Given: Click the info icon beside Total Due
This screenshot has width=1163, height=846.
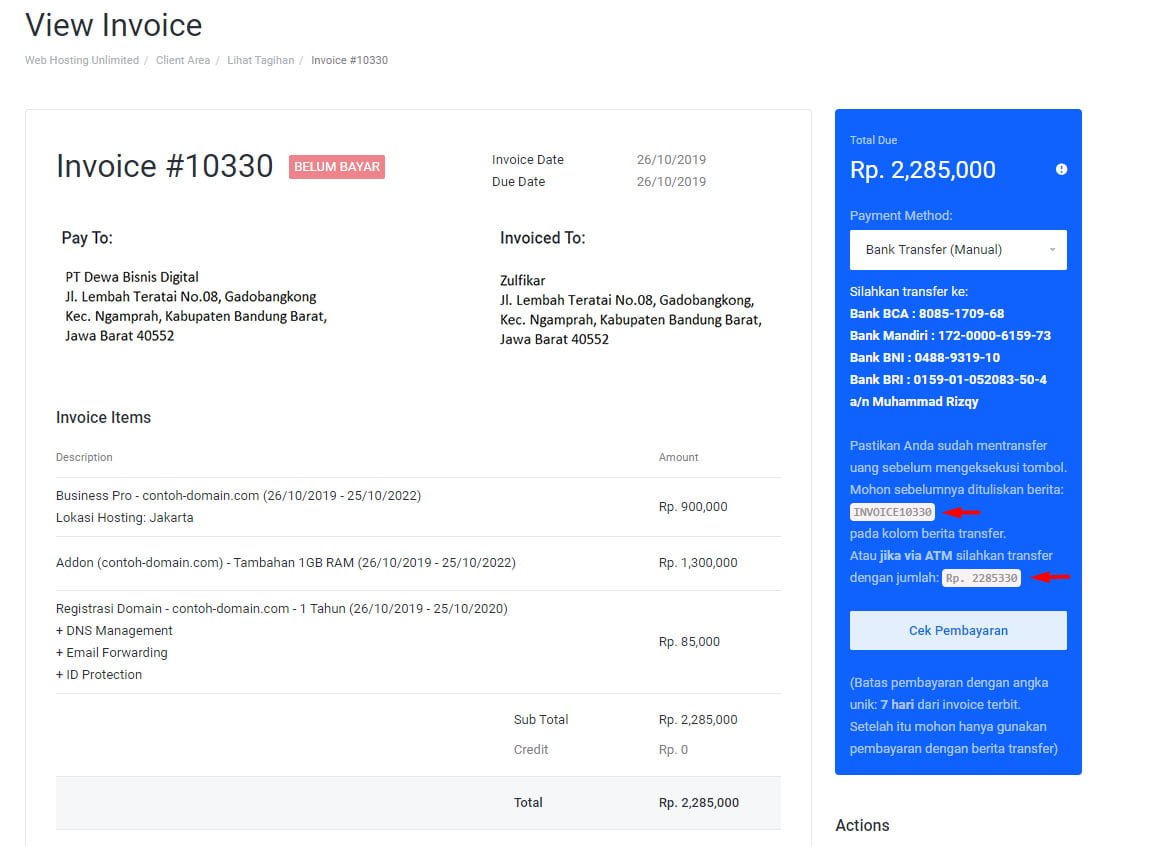Looking at the screenshot, I should tap(1061, 170).
